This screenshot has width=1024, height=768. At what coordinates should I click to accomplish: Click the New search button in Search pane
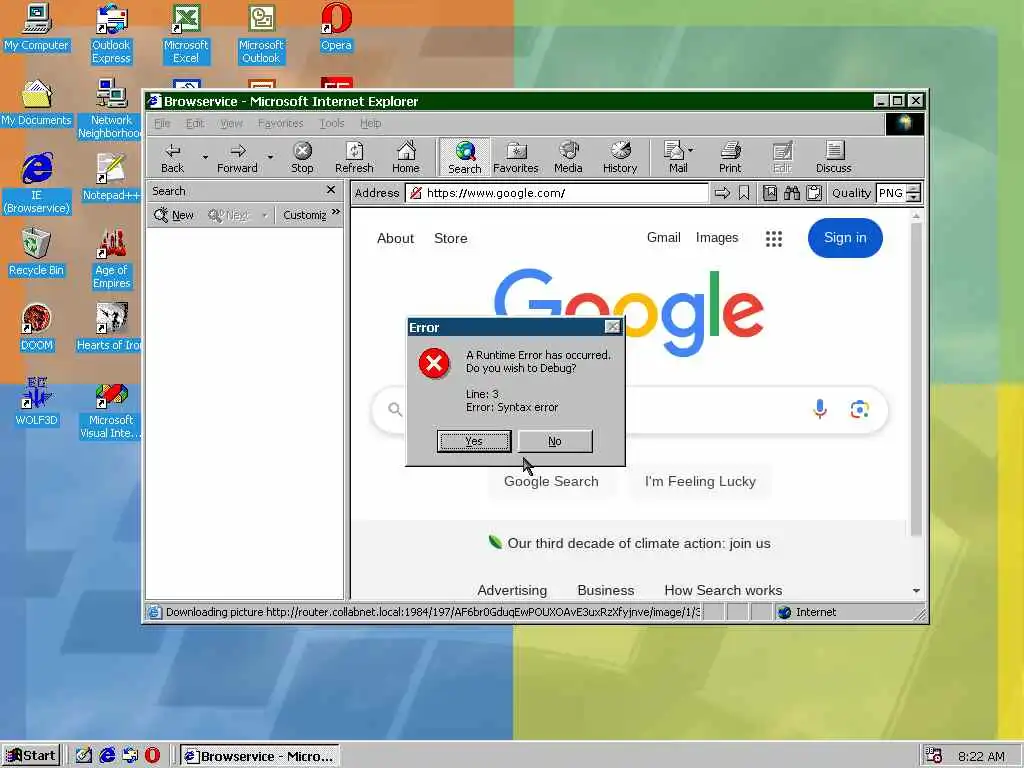(x=174, y=216)
